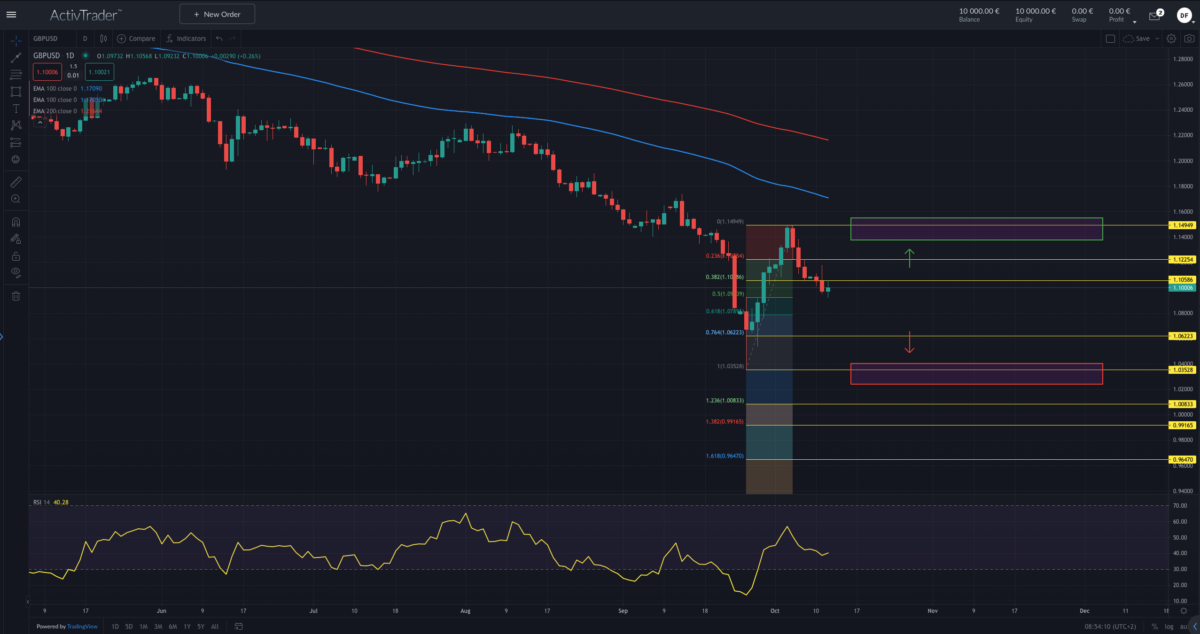Toggle Magnet mode in the drawing toolbar
Image resolution: width=1200 pixels, height=634 pixels.
(15, 220)
